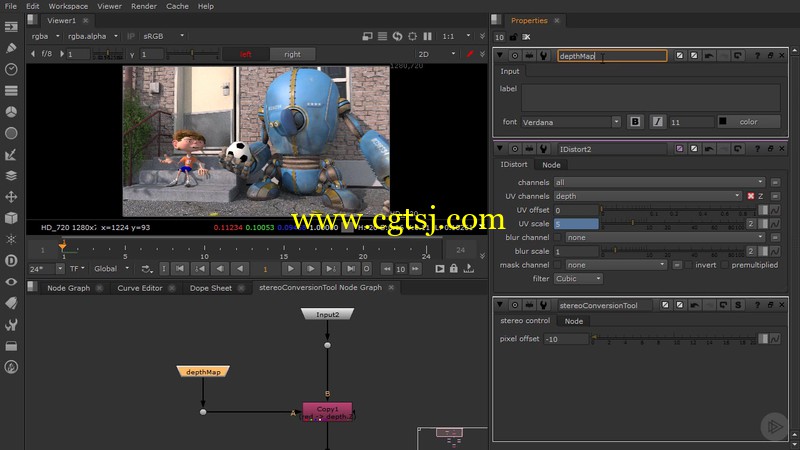Open the 3D nodes cube icon
The image size is (800, 450).
[x=11, y=218]
